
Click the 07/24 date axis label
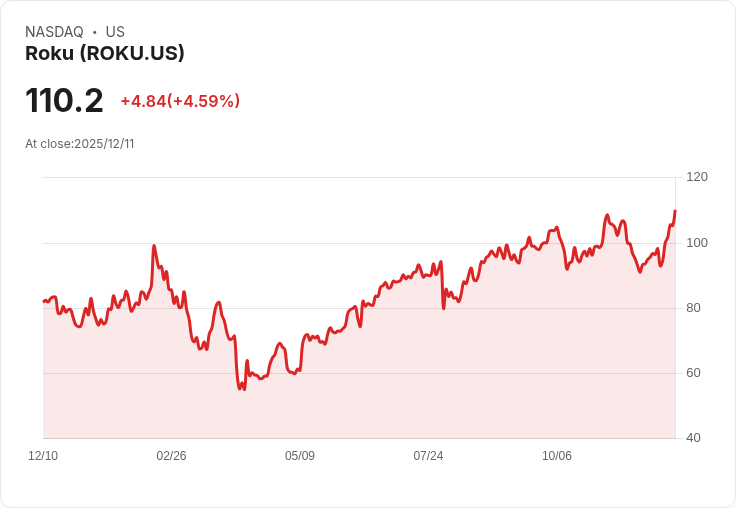tap(428, 456)
